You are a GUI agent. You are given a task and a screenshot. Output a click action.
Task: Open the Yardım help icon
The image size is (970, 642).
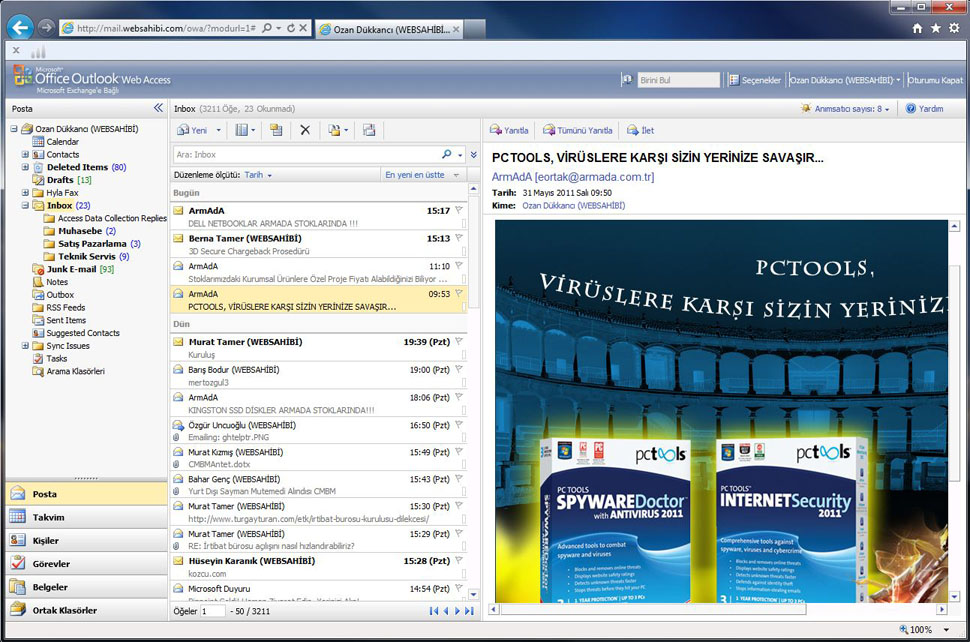click(911, 108)
